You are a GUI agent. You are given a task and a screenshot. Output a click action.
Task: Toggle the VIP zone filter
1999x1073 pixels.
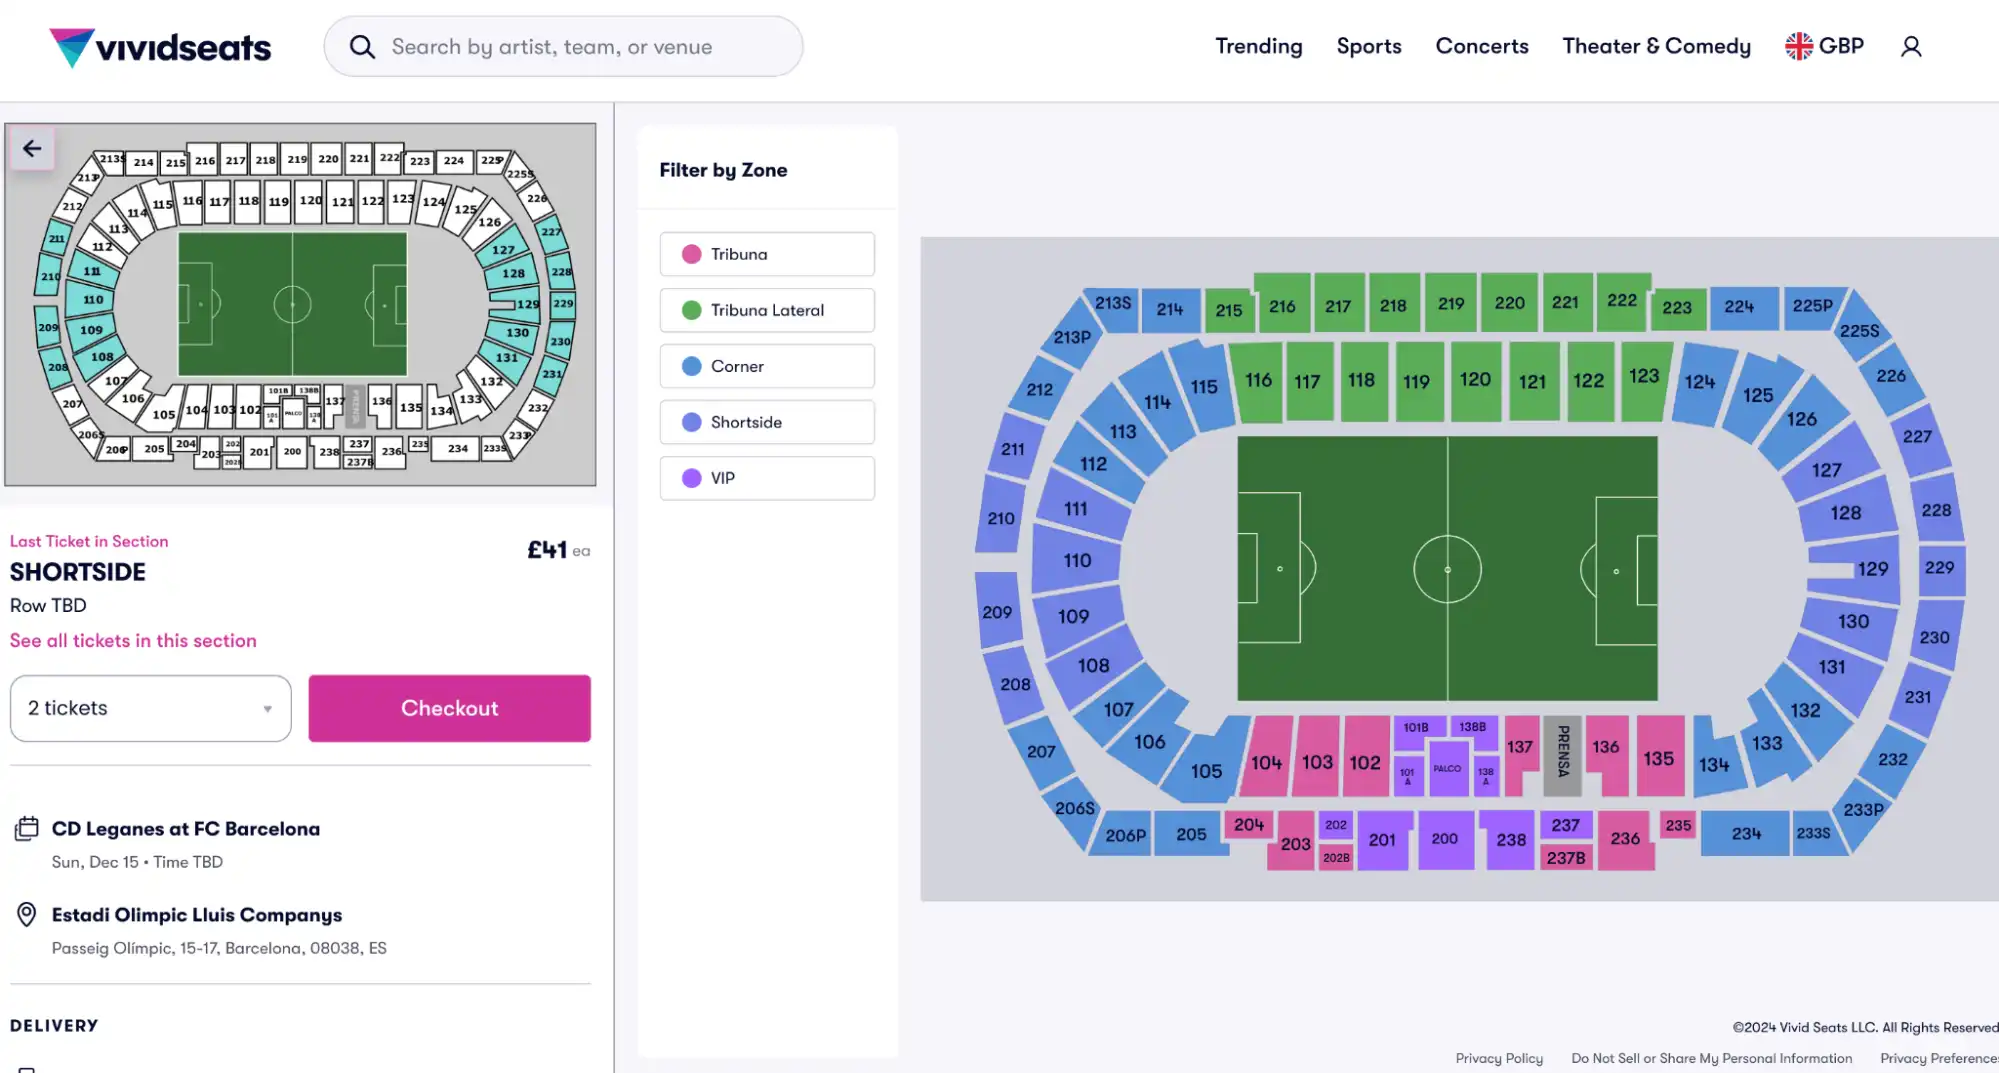tap(766, 478)
